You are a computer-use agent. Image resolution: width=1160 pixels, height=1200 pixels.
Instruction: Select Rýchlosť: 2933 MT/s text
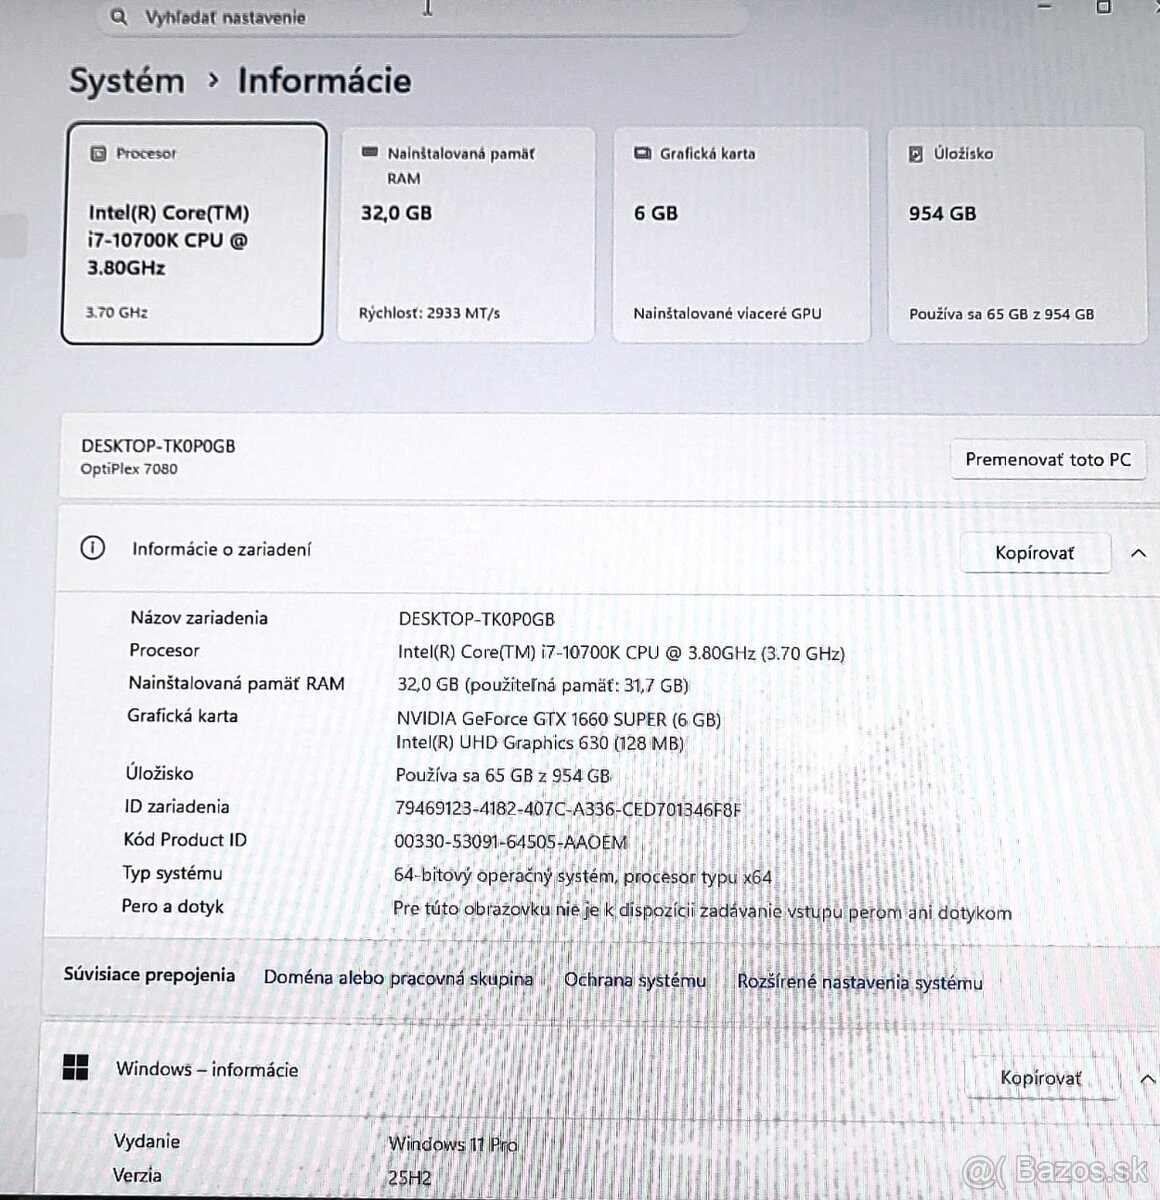[x=429, y=313]
